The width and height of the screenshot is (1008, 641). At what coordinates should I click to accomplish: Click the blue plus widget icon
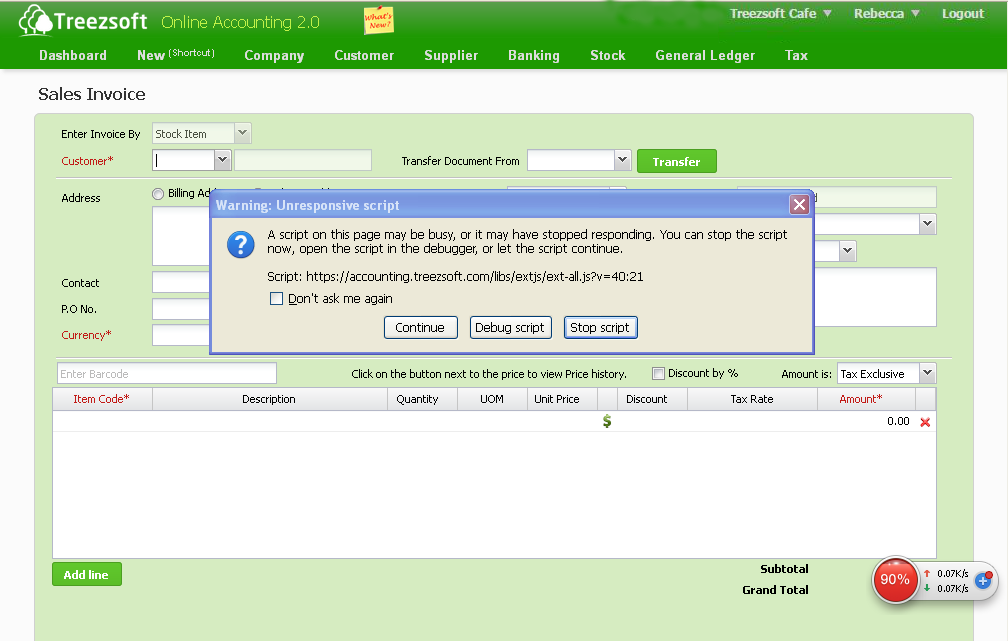[983, 581]
